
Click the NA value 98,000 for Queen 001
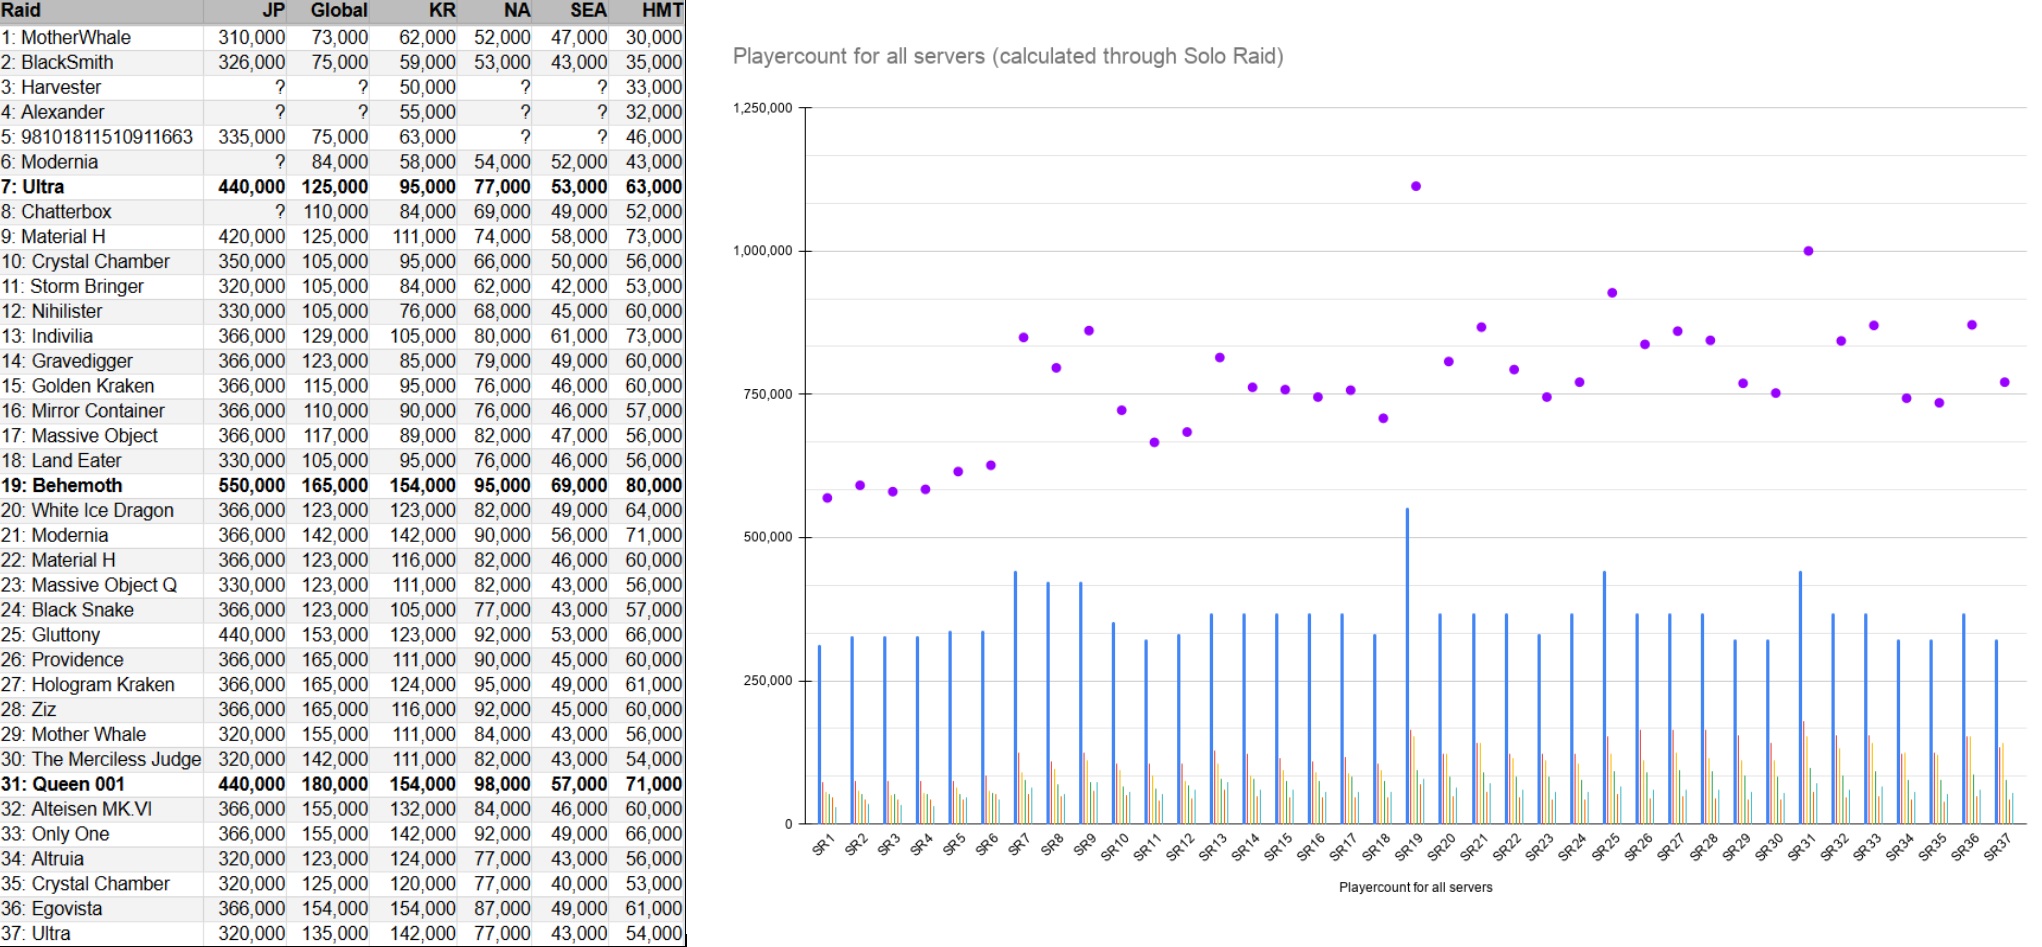(503, 785)
